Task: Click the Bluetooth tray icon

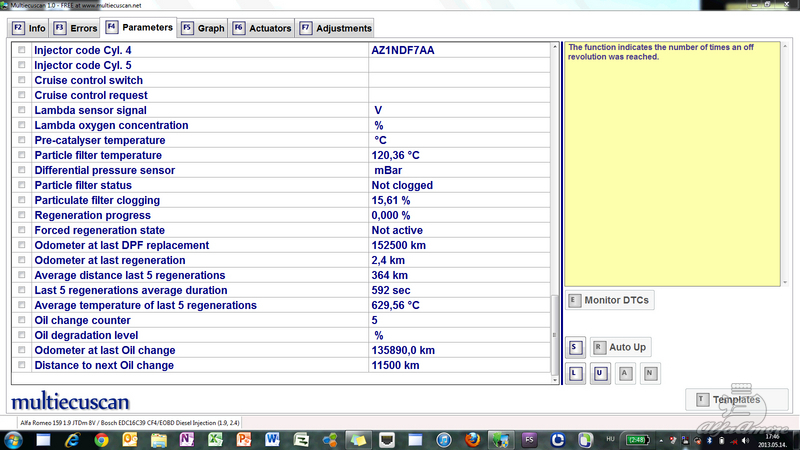Action: [709, 440]
